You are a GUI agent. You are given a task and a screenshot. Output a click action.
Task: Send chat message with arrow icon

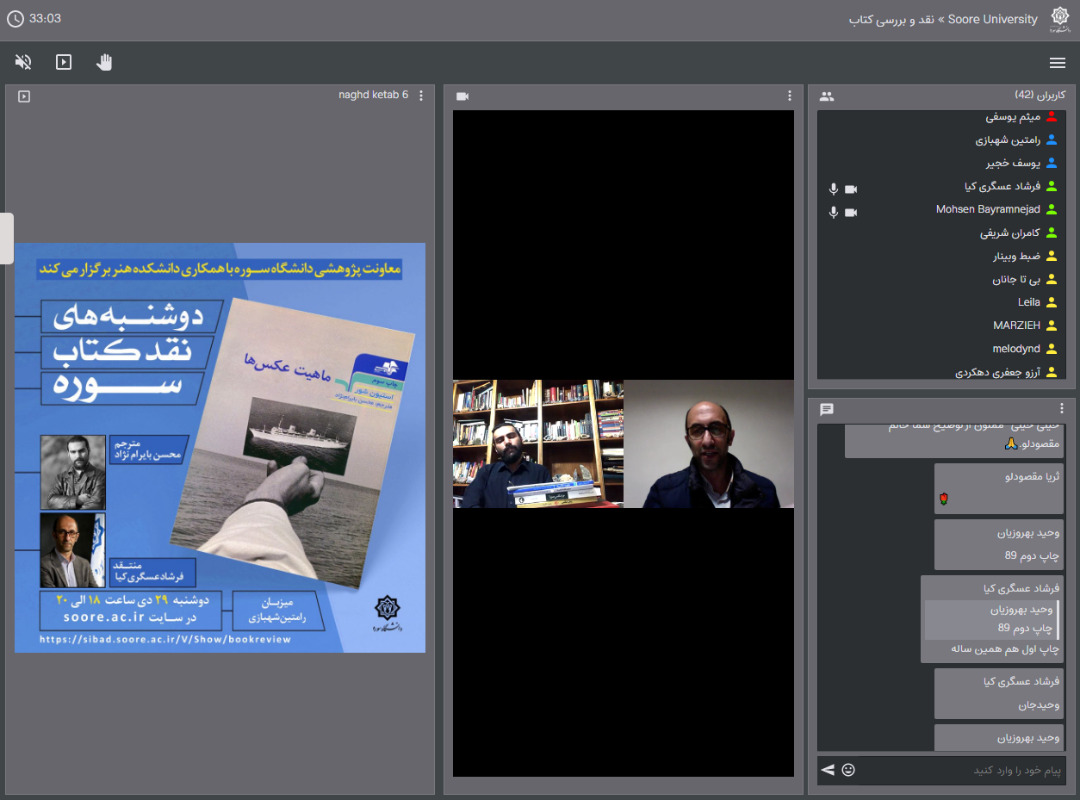pyautogui.click(x=828, y=770)
